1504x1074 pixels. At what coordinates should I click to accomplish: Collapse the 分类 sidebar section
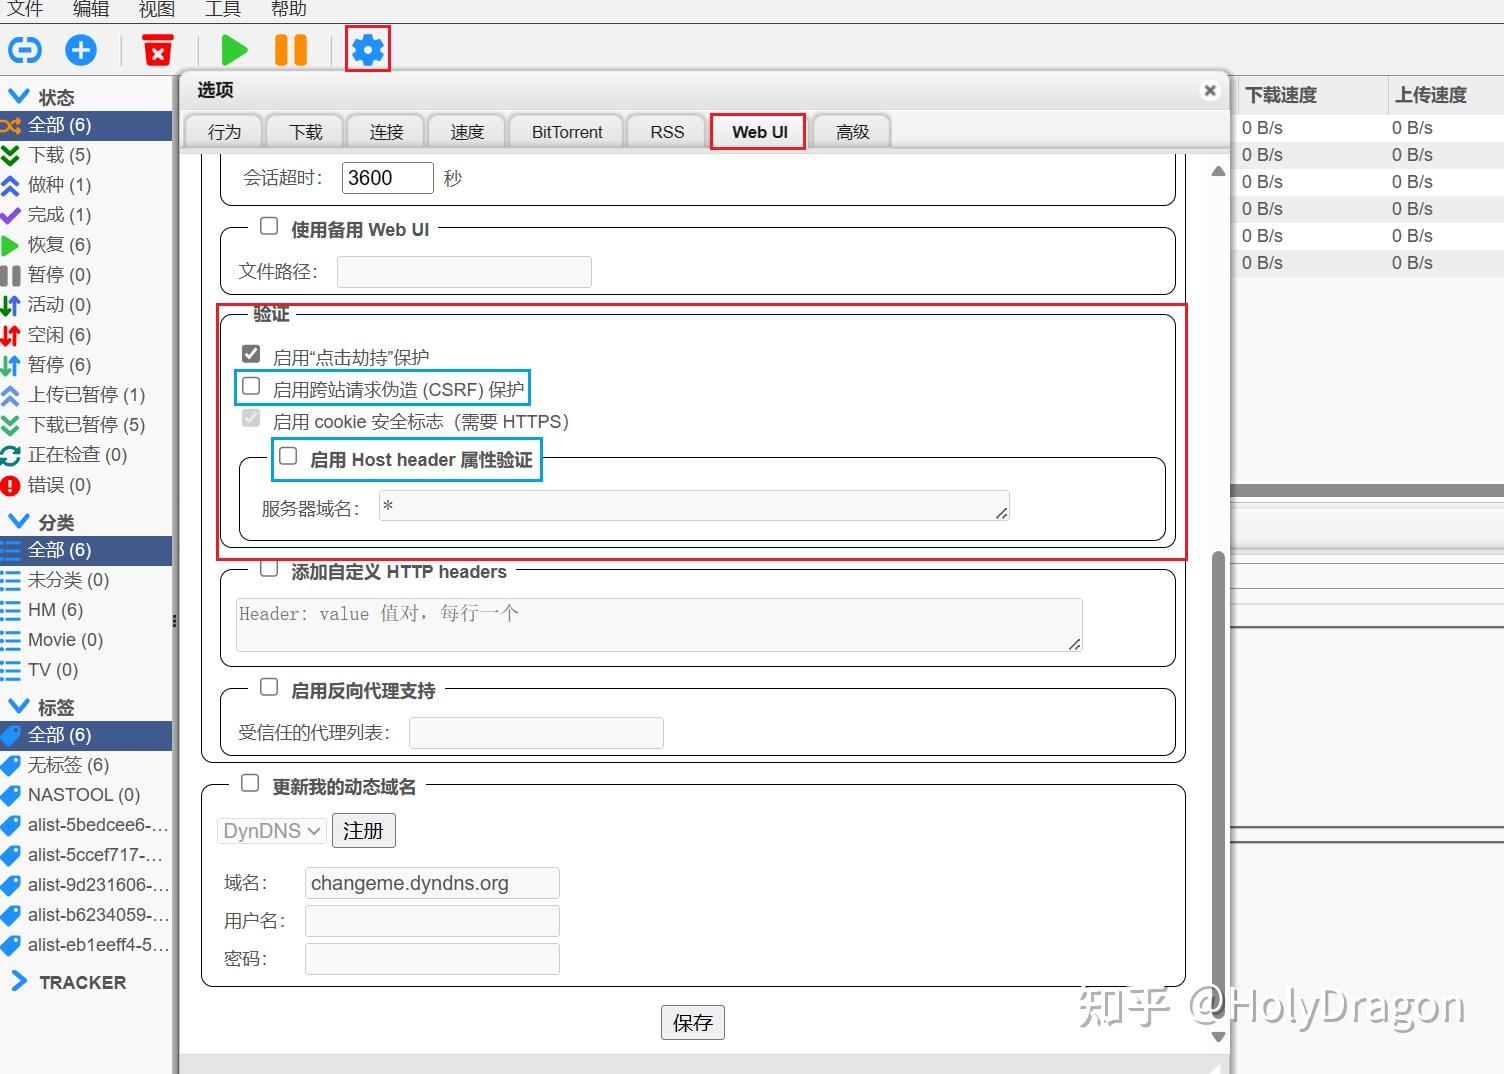(x=20, y=520)
